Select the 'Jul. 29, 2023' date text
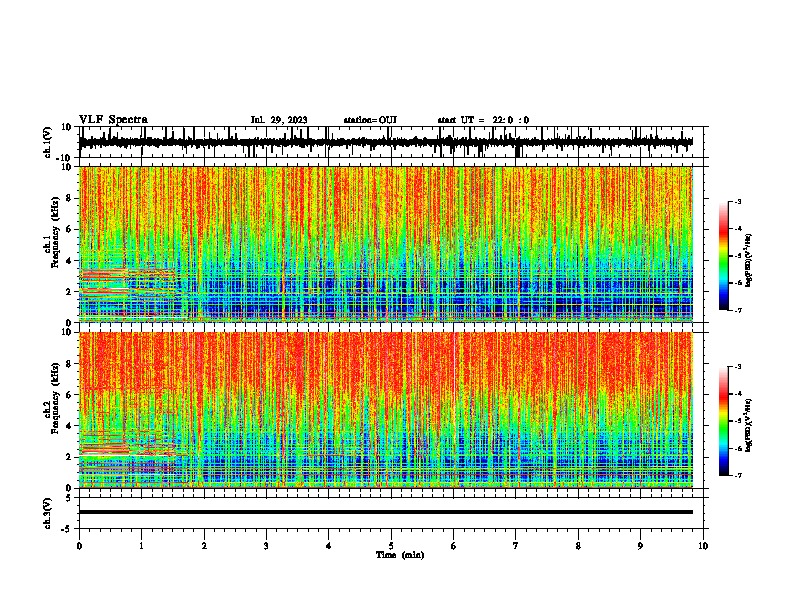 pos(279,120)
